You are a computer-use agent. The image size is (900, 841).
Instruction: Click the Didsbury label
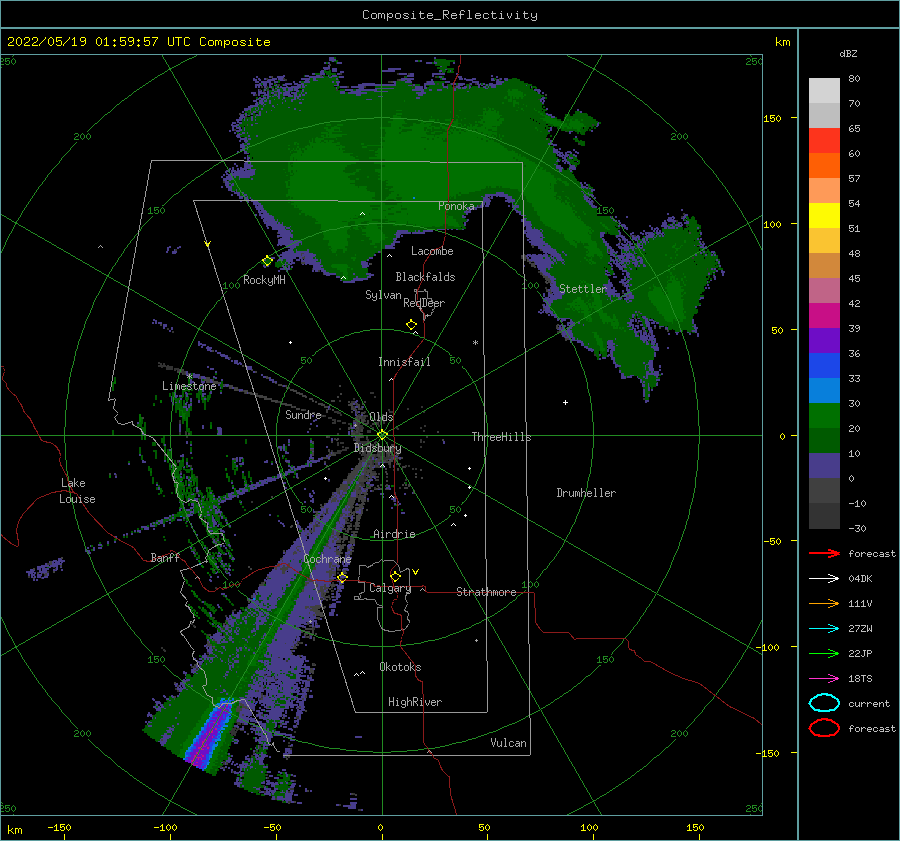click(x=378, y=448)
